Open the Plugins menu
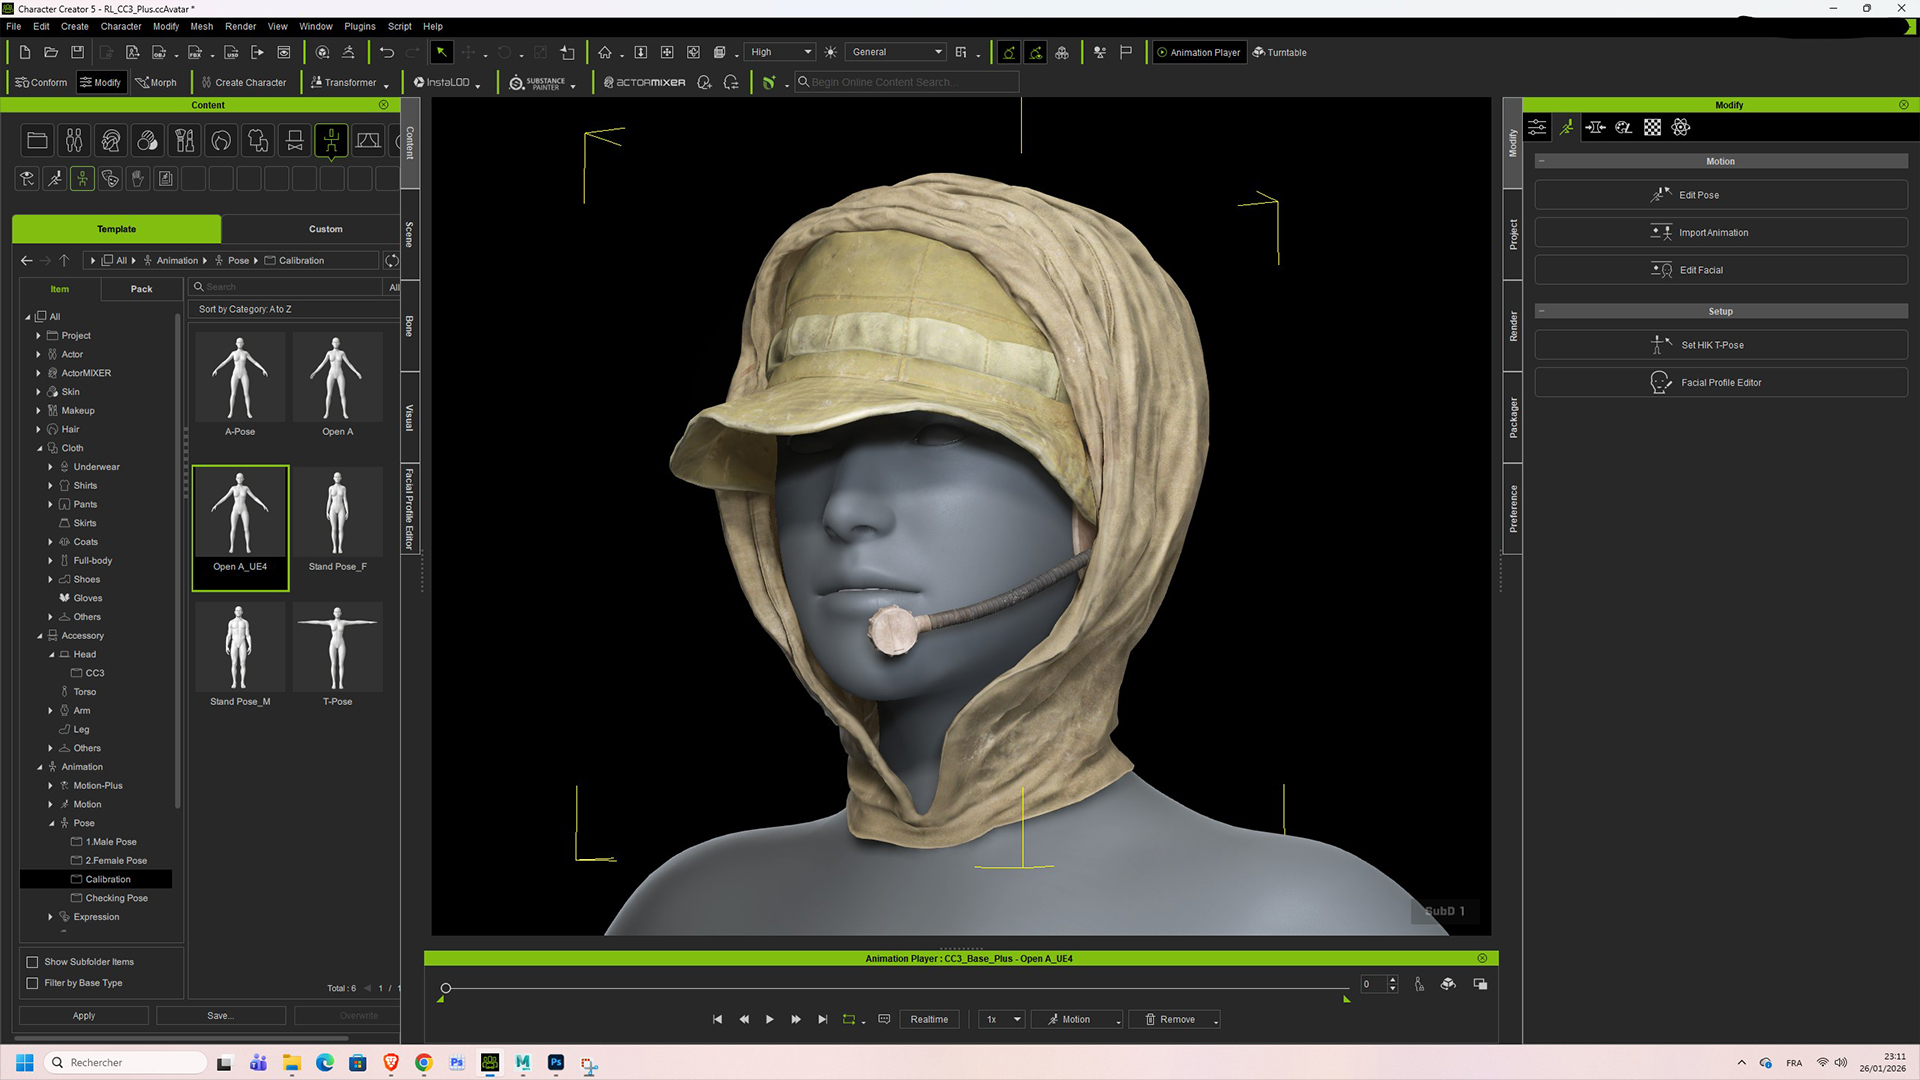The image size is (1920, 1080). pyautogui.click(x=359, y=27)
